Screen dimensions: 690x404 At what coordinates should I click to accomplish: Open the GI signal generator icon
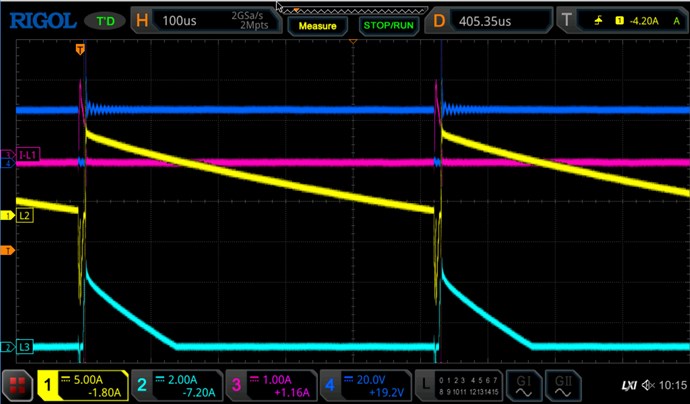click(524, 386)
